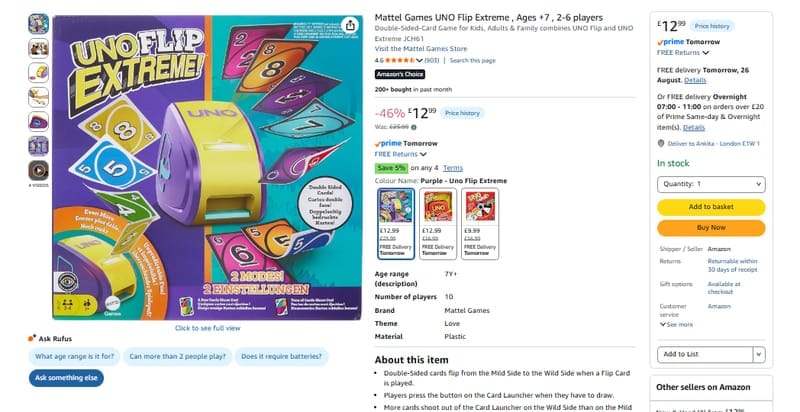Select the Purple Uno Flip Extreme swatch

396,224
